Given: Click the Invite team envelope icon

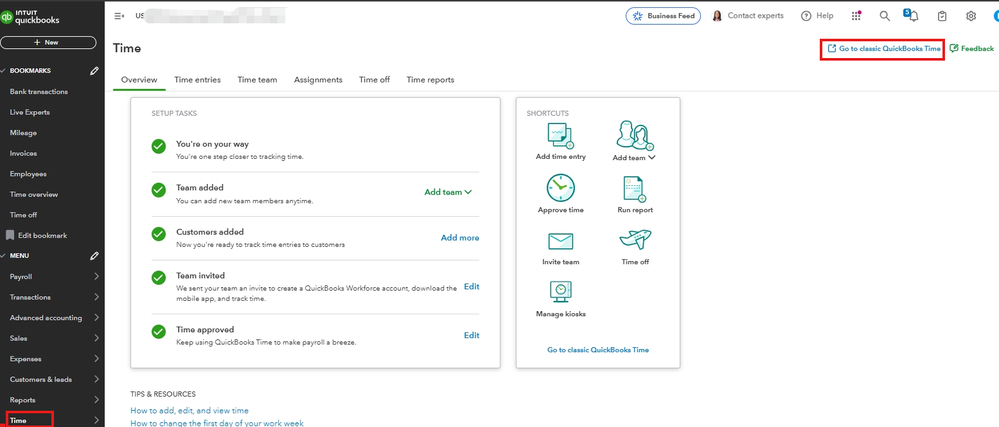Looking at the screenshot, I should point(561,242).
